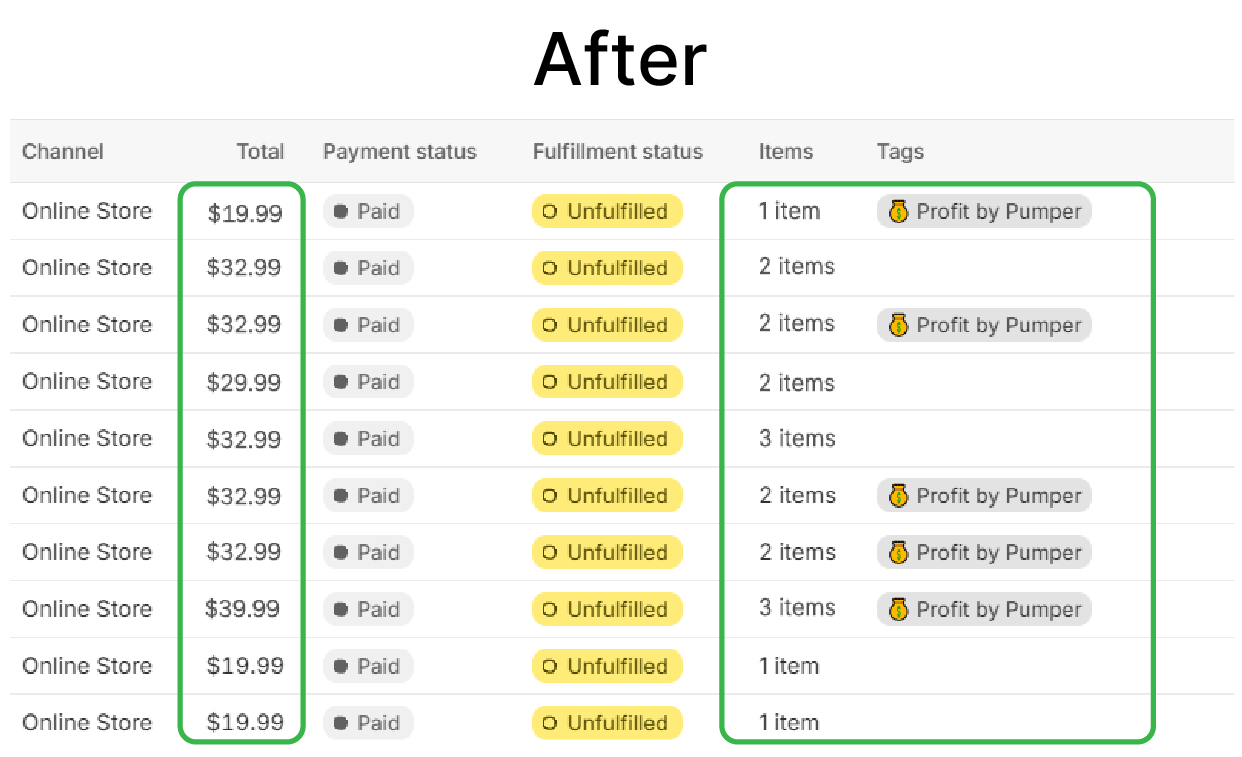Click the $39.99 total amount
Viewport: 1242px width, 757px height.
click(x=243, y=609)
